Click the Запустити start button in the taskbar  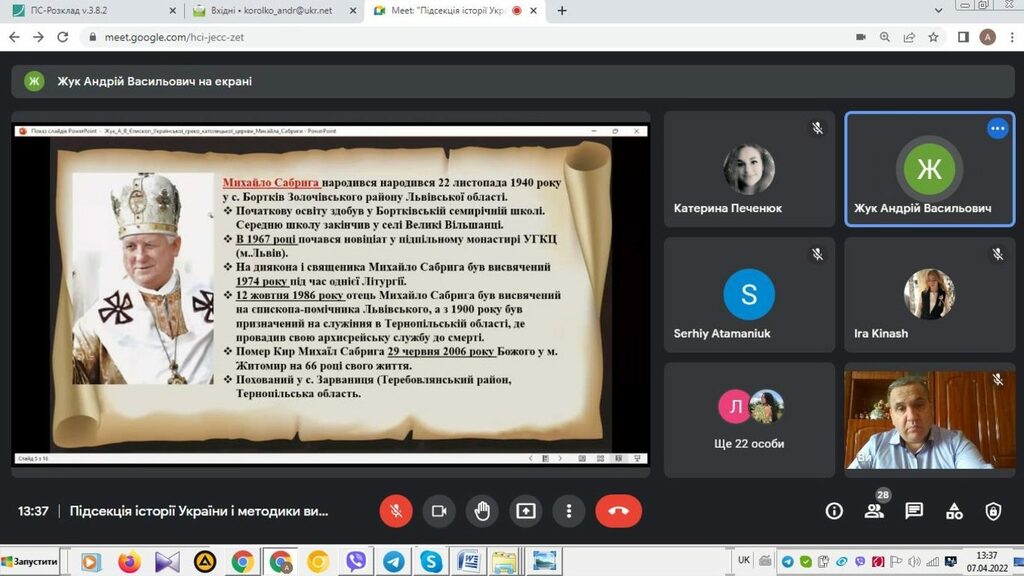(30, 562)
